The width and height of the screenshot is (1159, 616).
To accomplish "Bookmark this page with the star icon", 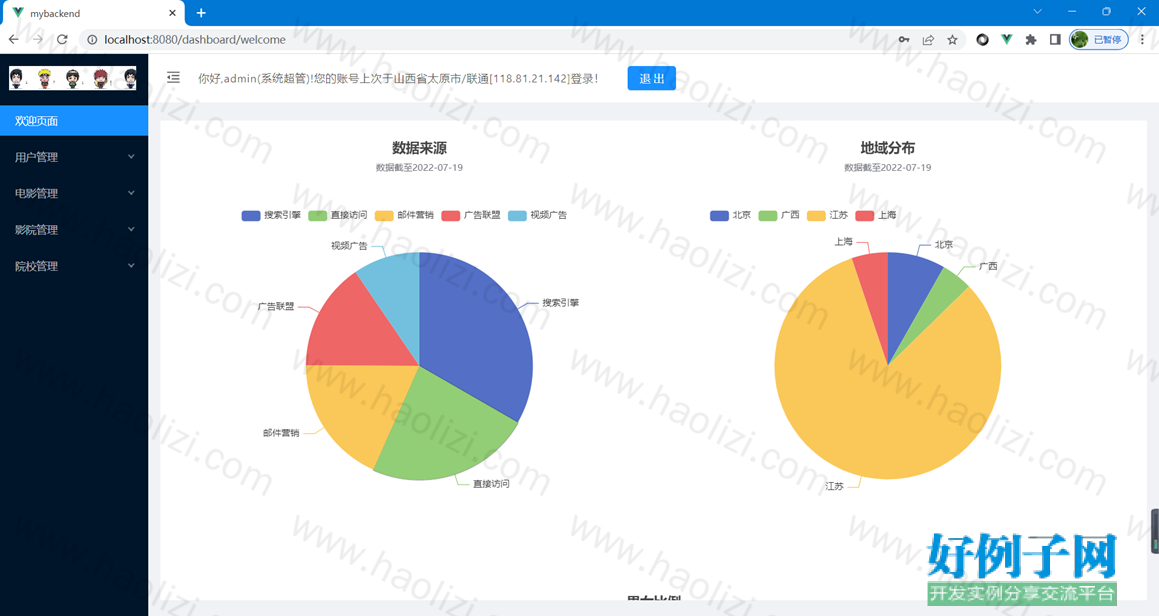I will (952, 40).
